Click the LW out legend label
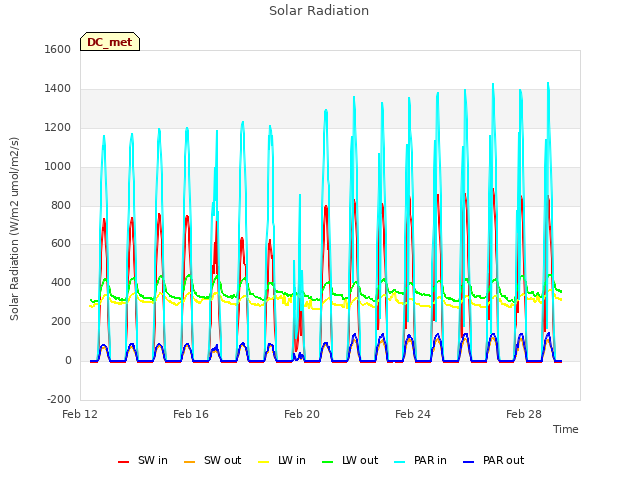Screen dimensions: 640x480 coord(360,460)
